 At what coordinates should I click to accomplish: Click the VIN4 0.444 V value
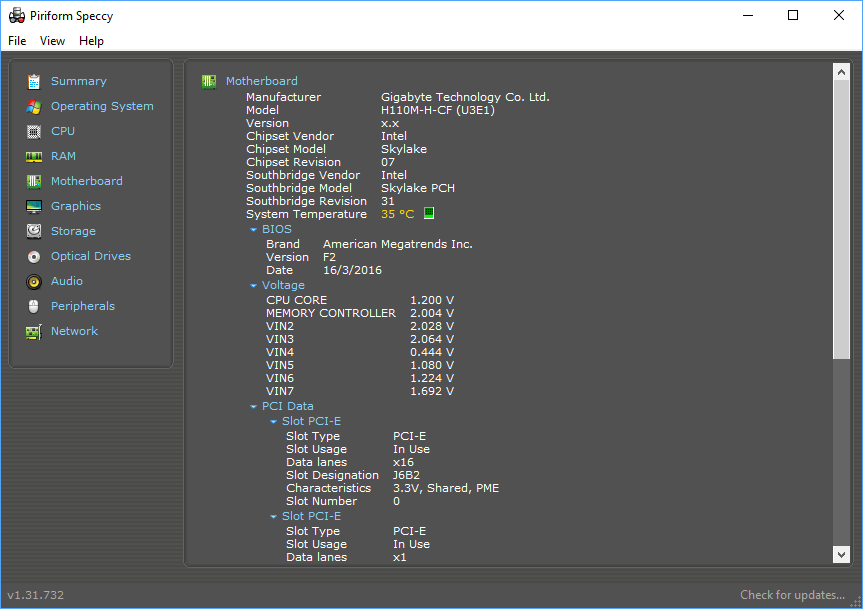(432, 352)
